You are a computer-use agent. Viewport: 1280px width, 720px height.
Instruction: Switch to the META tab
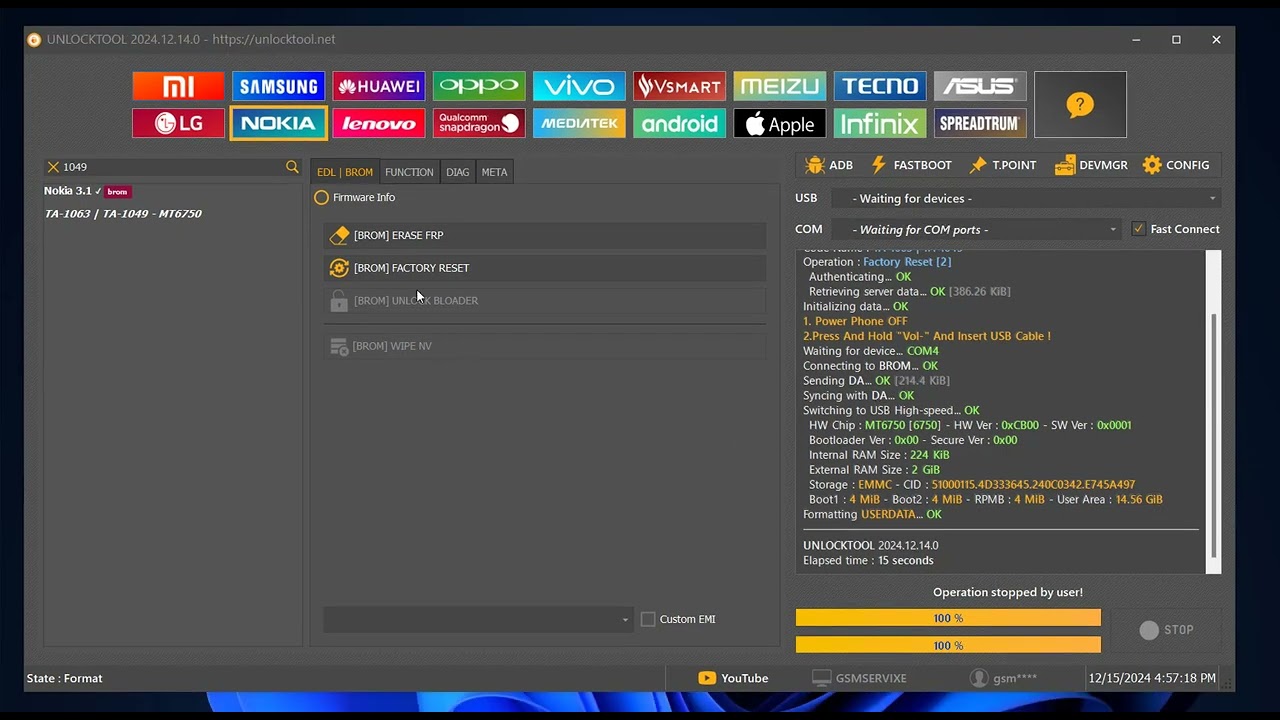point(494,172)
